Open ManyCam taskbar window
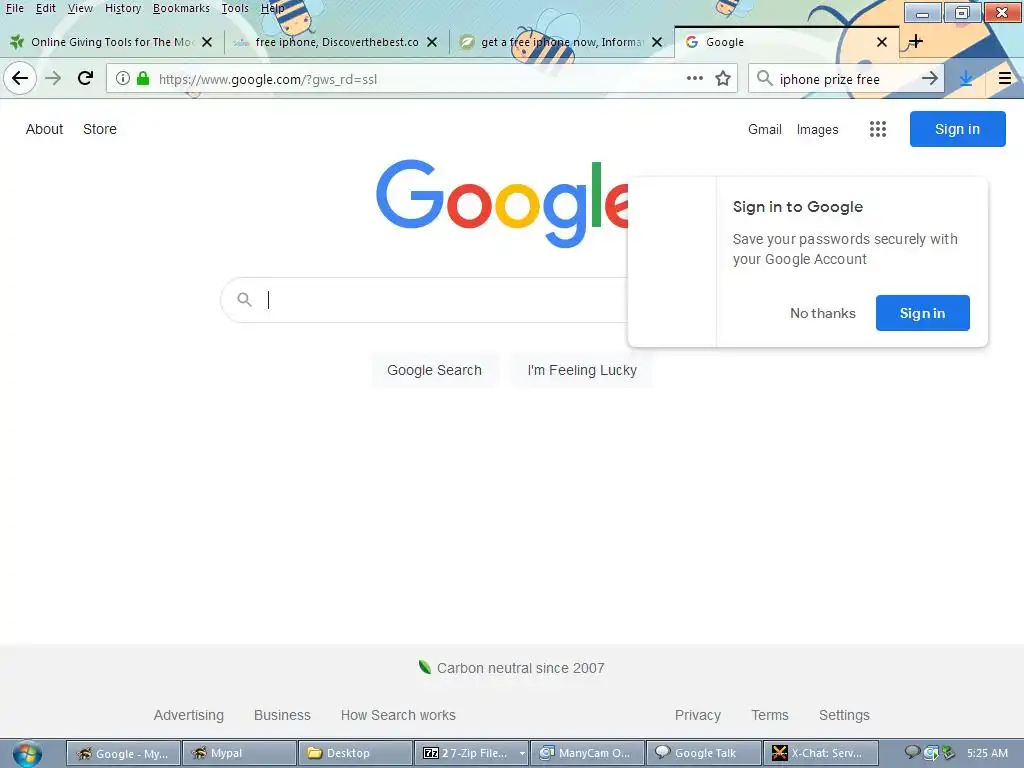 pyautogui.click(x=587, y=753)
